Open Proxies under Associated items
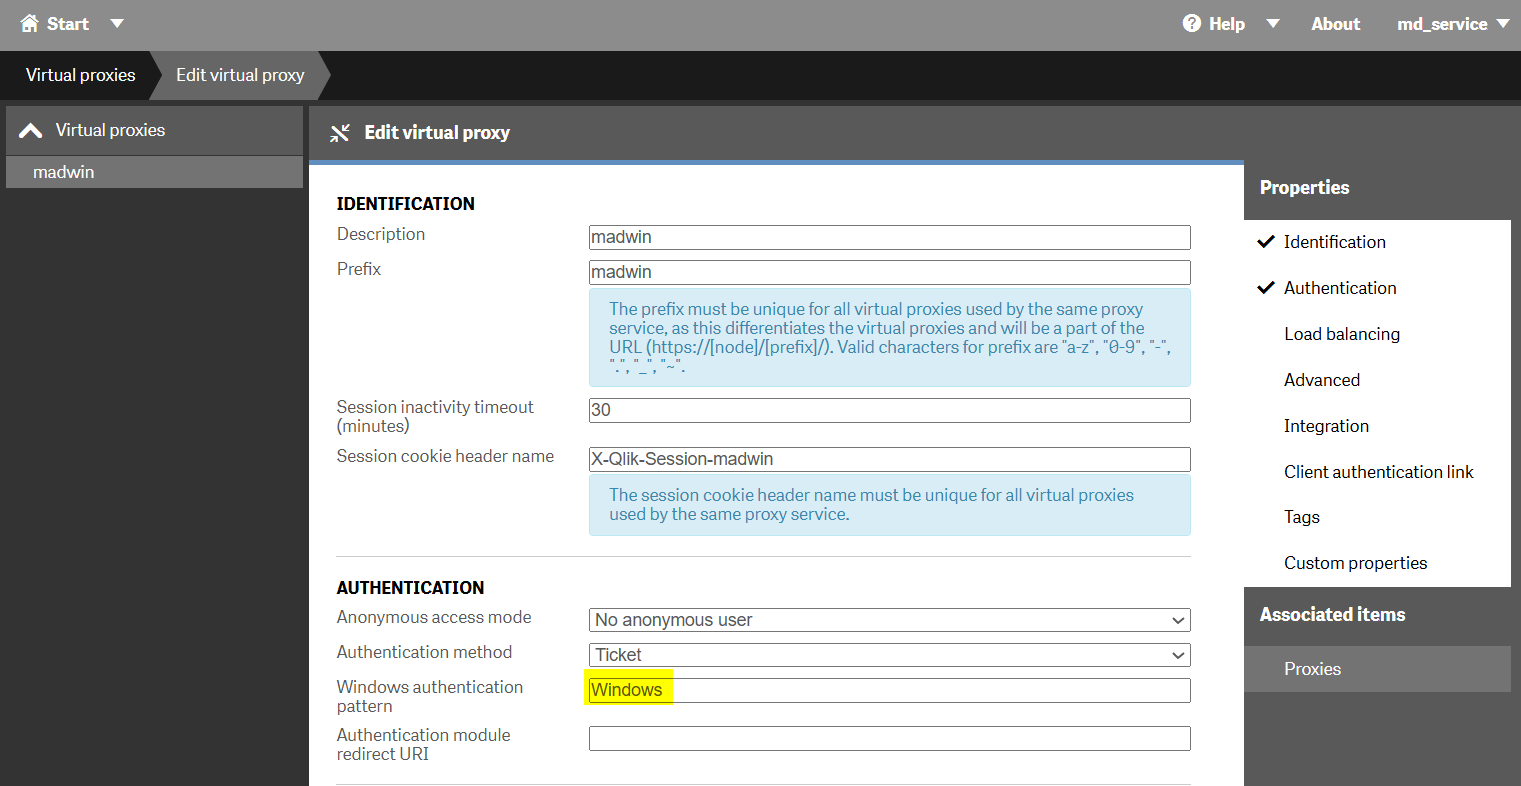1521x786 pixels. click(x=1377, y=669)
